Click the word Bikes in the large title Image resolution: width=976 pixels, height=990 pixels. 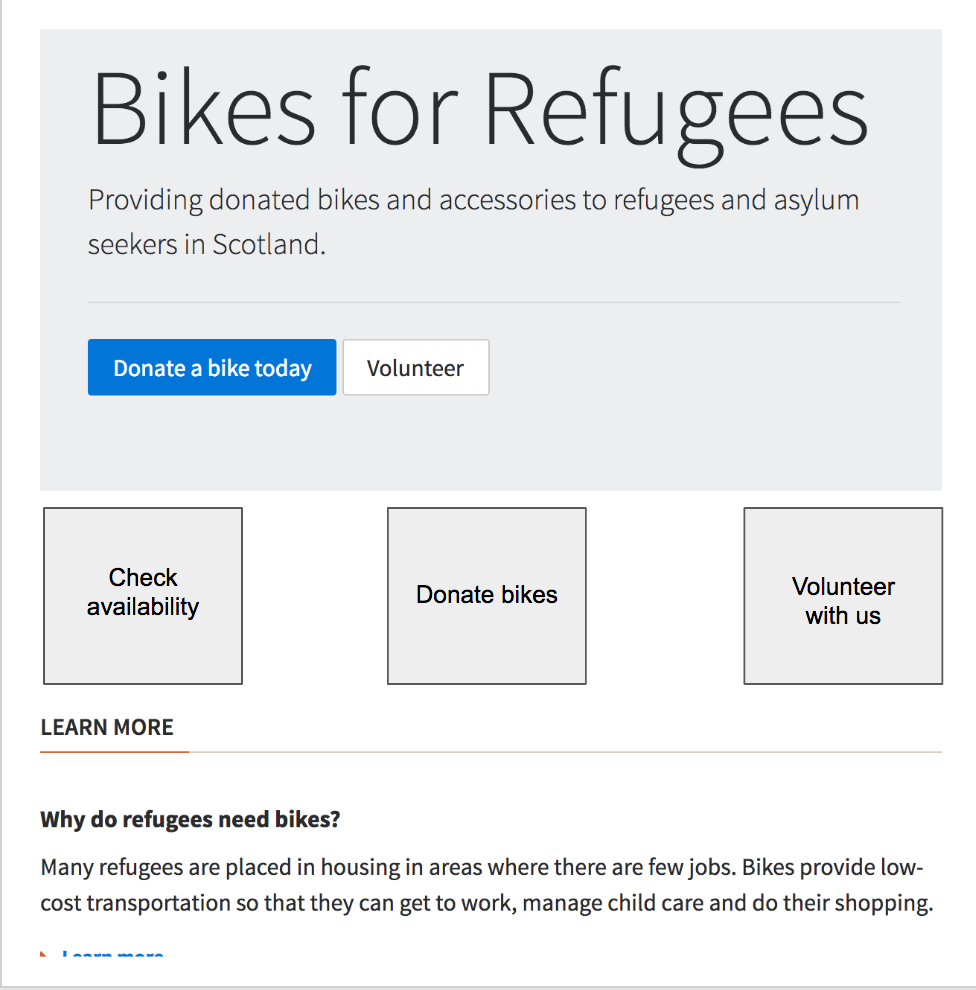pos(203,107)
